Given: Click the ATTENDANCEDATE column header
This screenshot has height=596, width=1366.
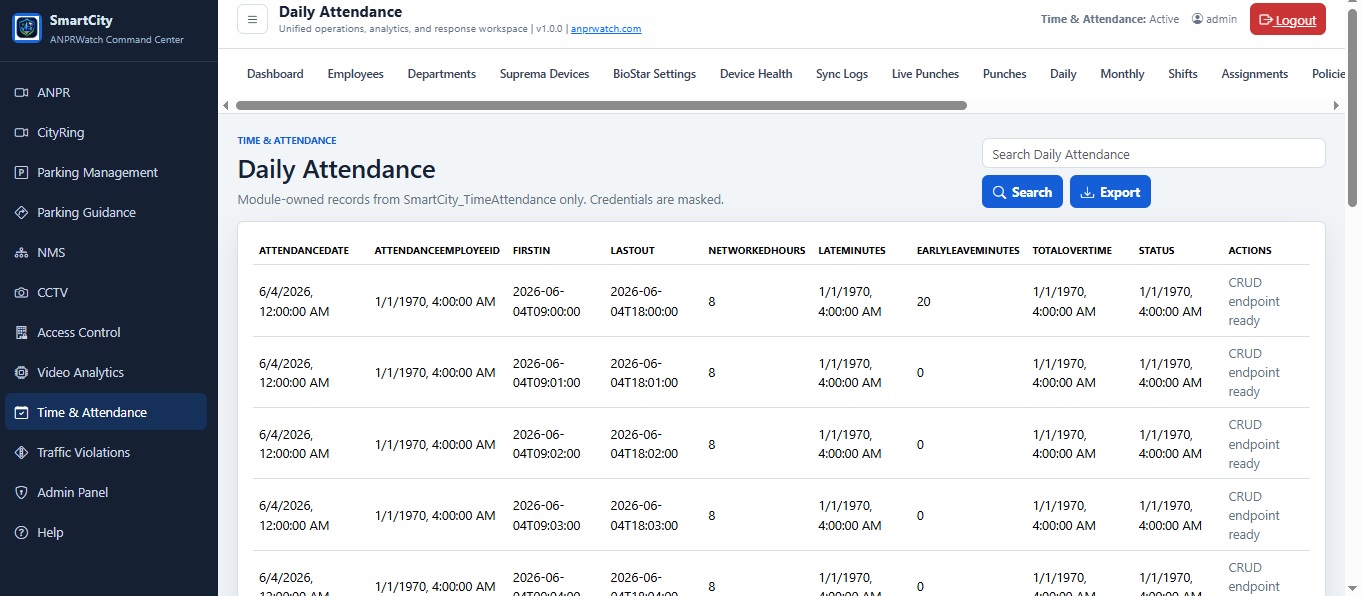Looking at the screenshot, I should click(304, 250).
